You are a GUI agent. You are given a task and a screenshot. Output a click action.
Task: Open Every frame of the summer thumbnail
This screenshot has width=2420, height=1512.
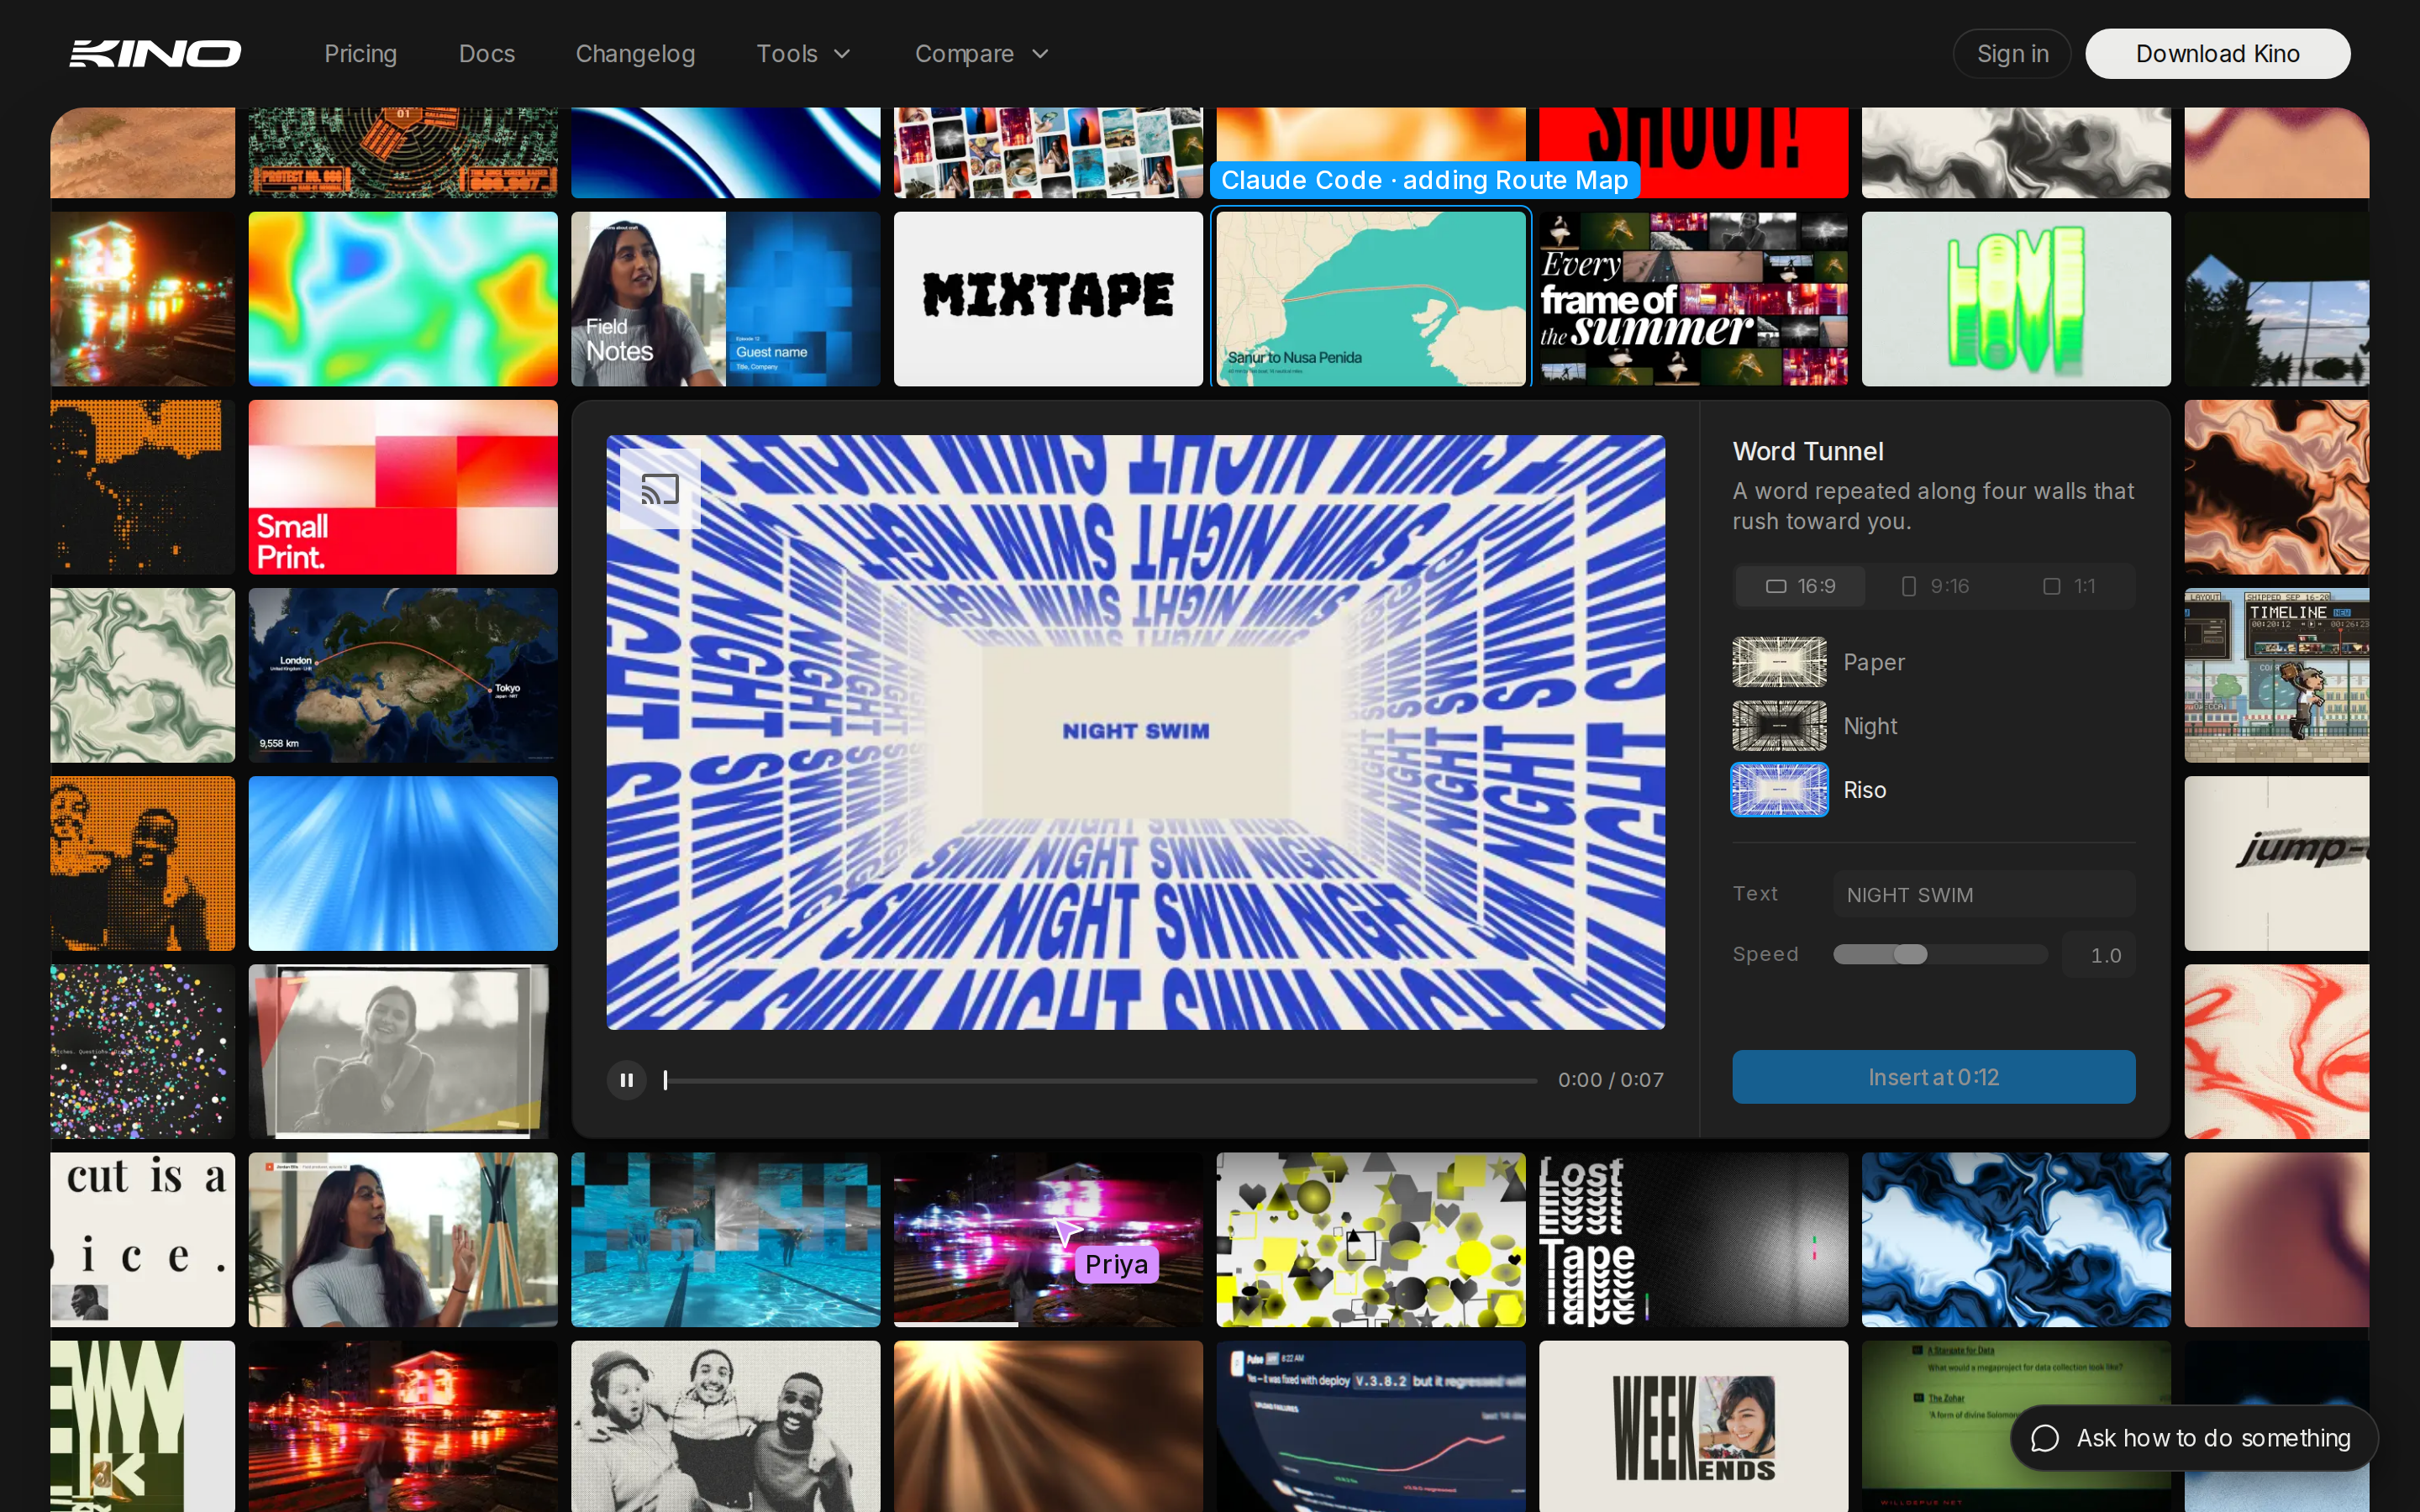click(1693, 298)
